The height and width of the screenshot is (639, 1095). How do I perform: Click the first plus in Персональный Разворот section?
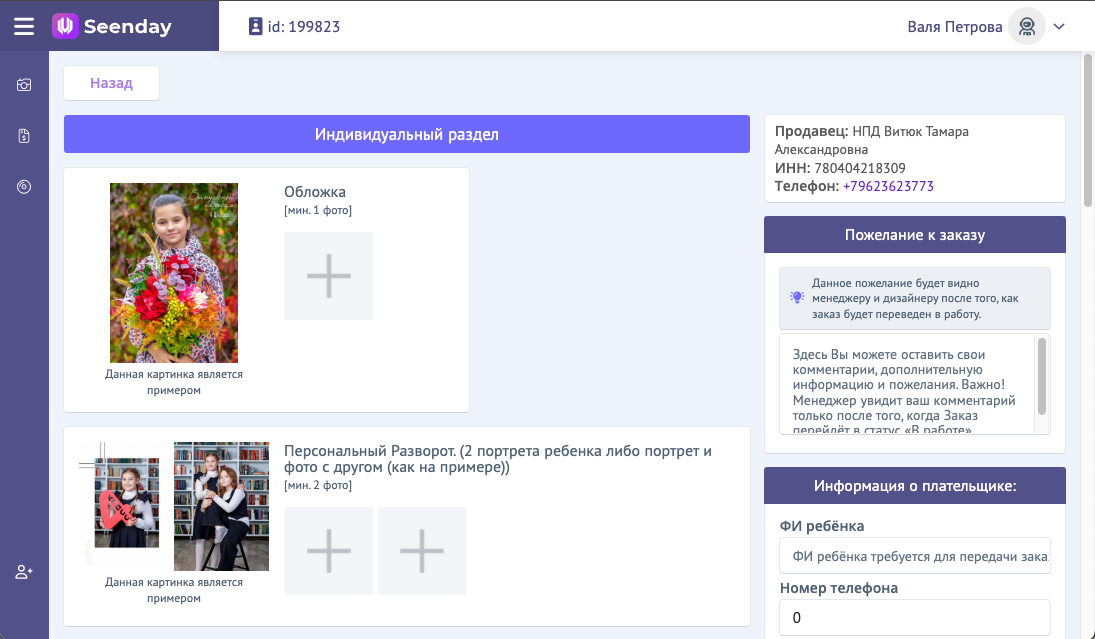[328, 551]
